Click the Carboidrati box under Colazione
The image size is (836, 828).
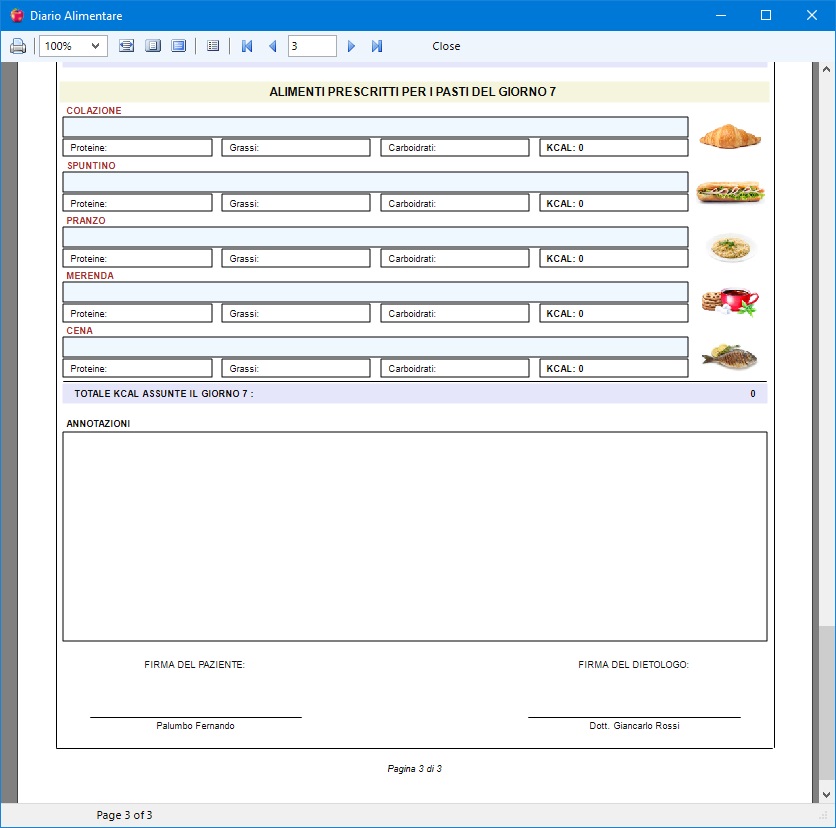click(455, 148)
